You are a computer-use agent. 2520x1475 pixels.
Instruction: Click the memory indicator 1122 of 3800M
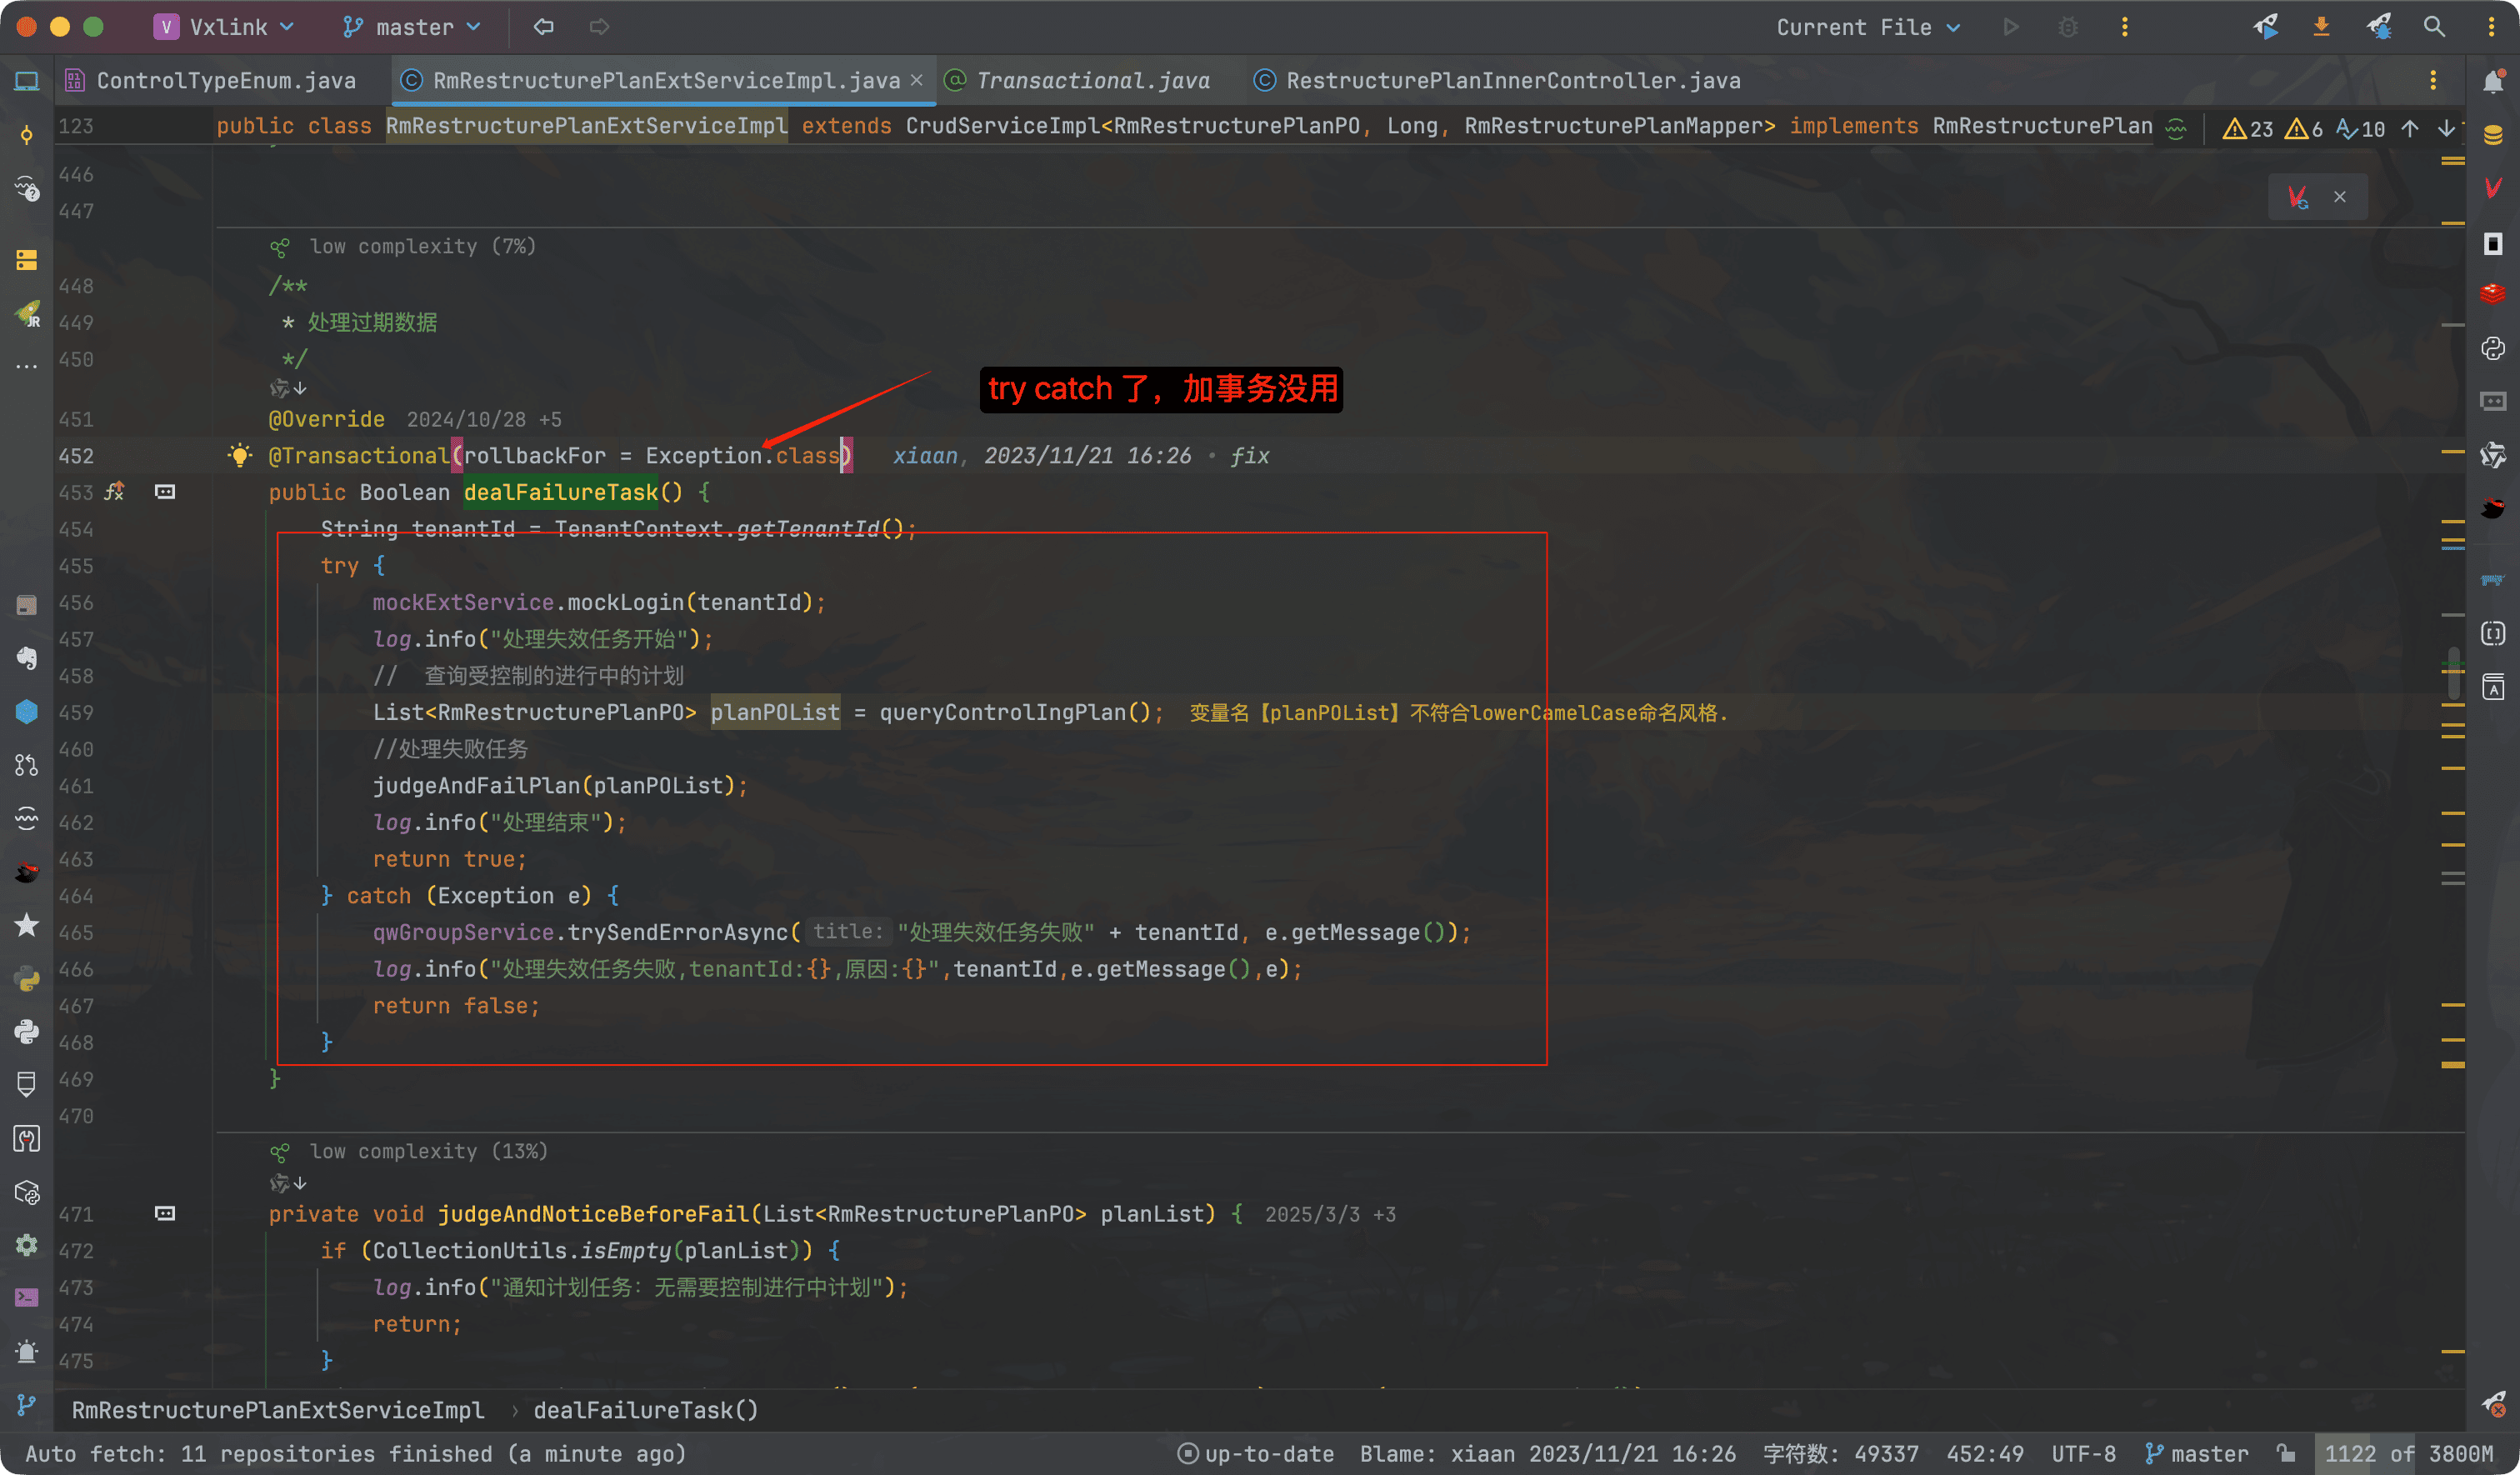[2408, 1453]
